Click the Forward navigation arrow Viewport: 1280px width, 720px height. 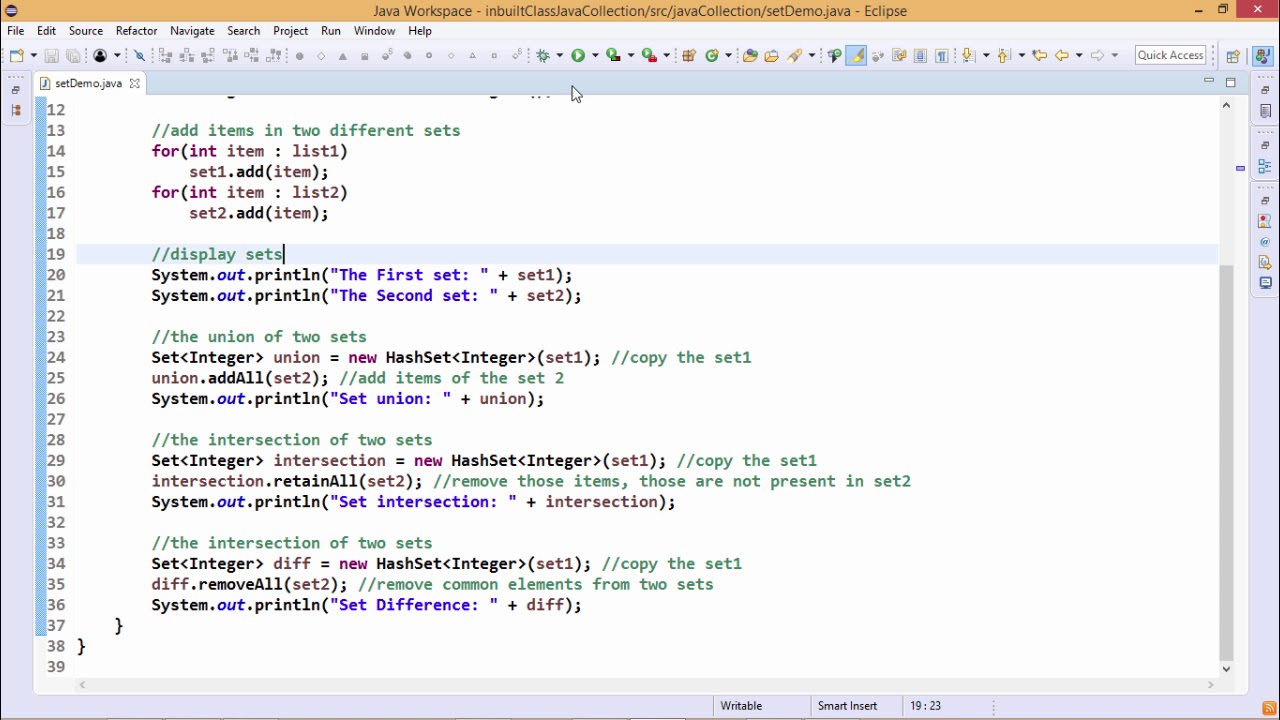pyautogui.click(x=1098, y=56)
